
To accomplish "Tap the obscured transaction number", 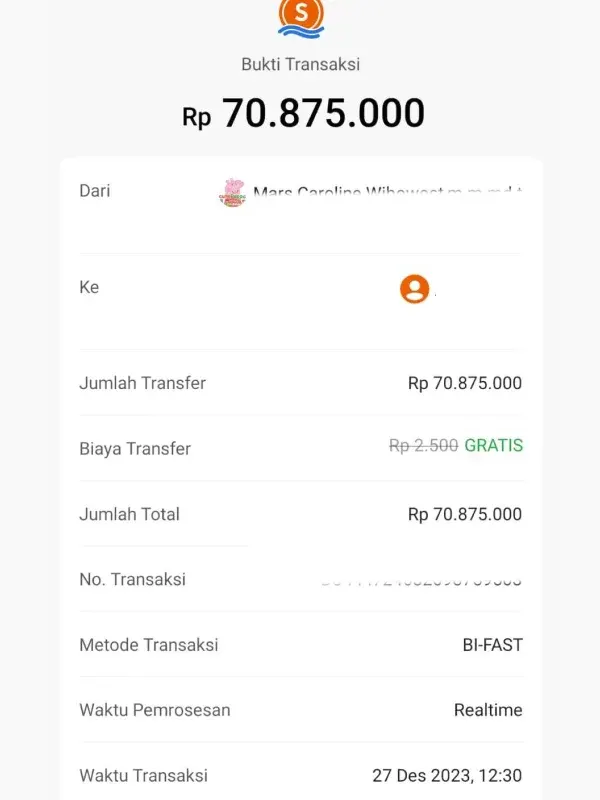I will click(x=421, y=581).
